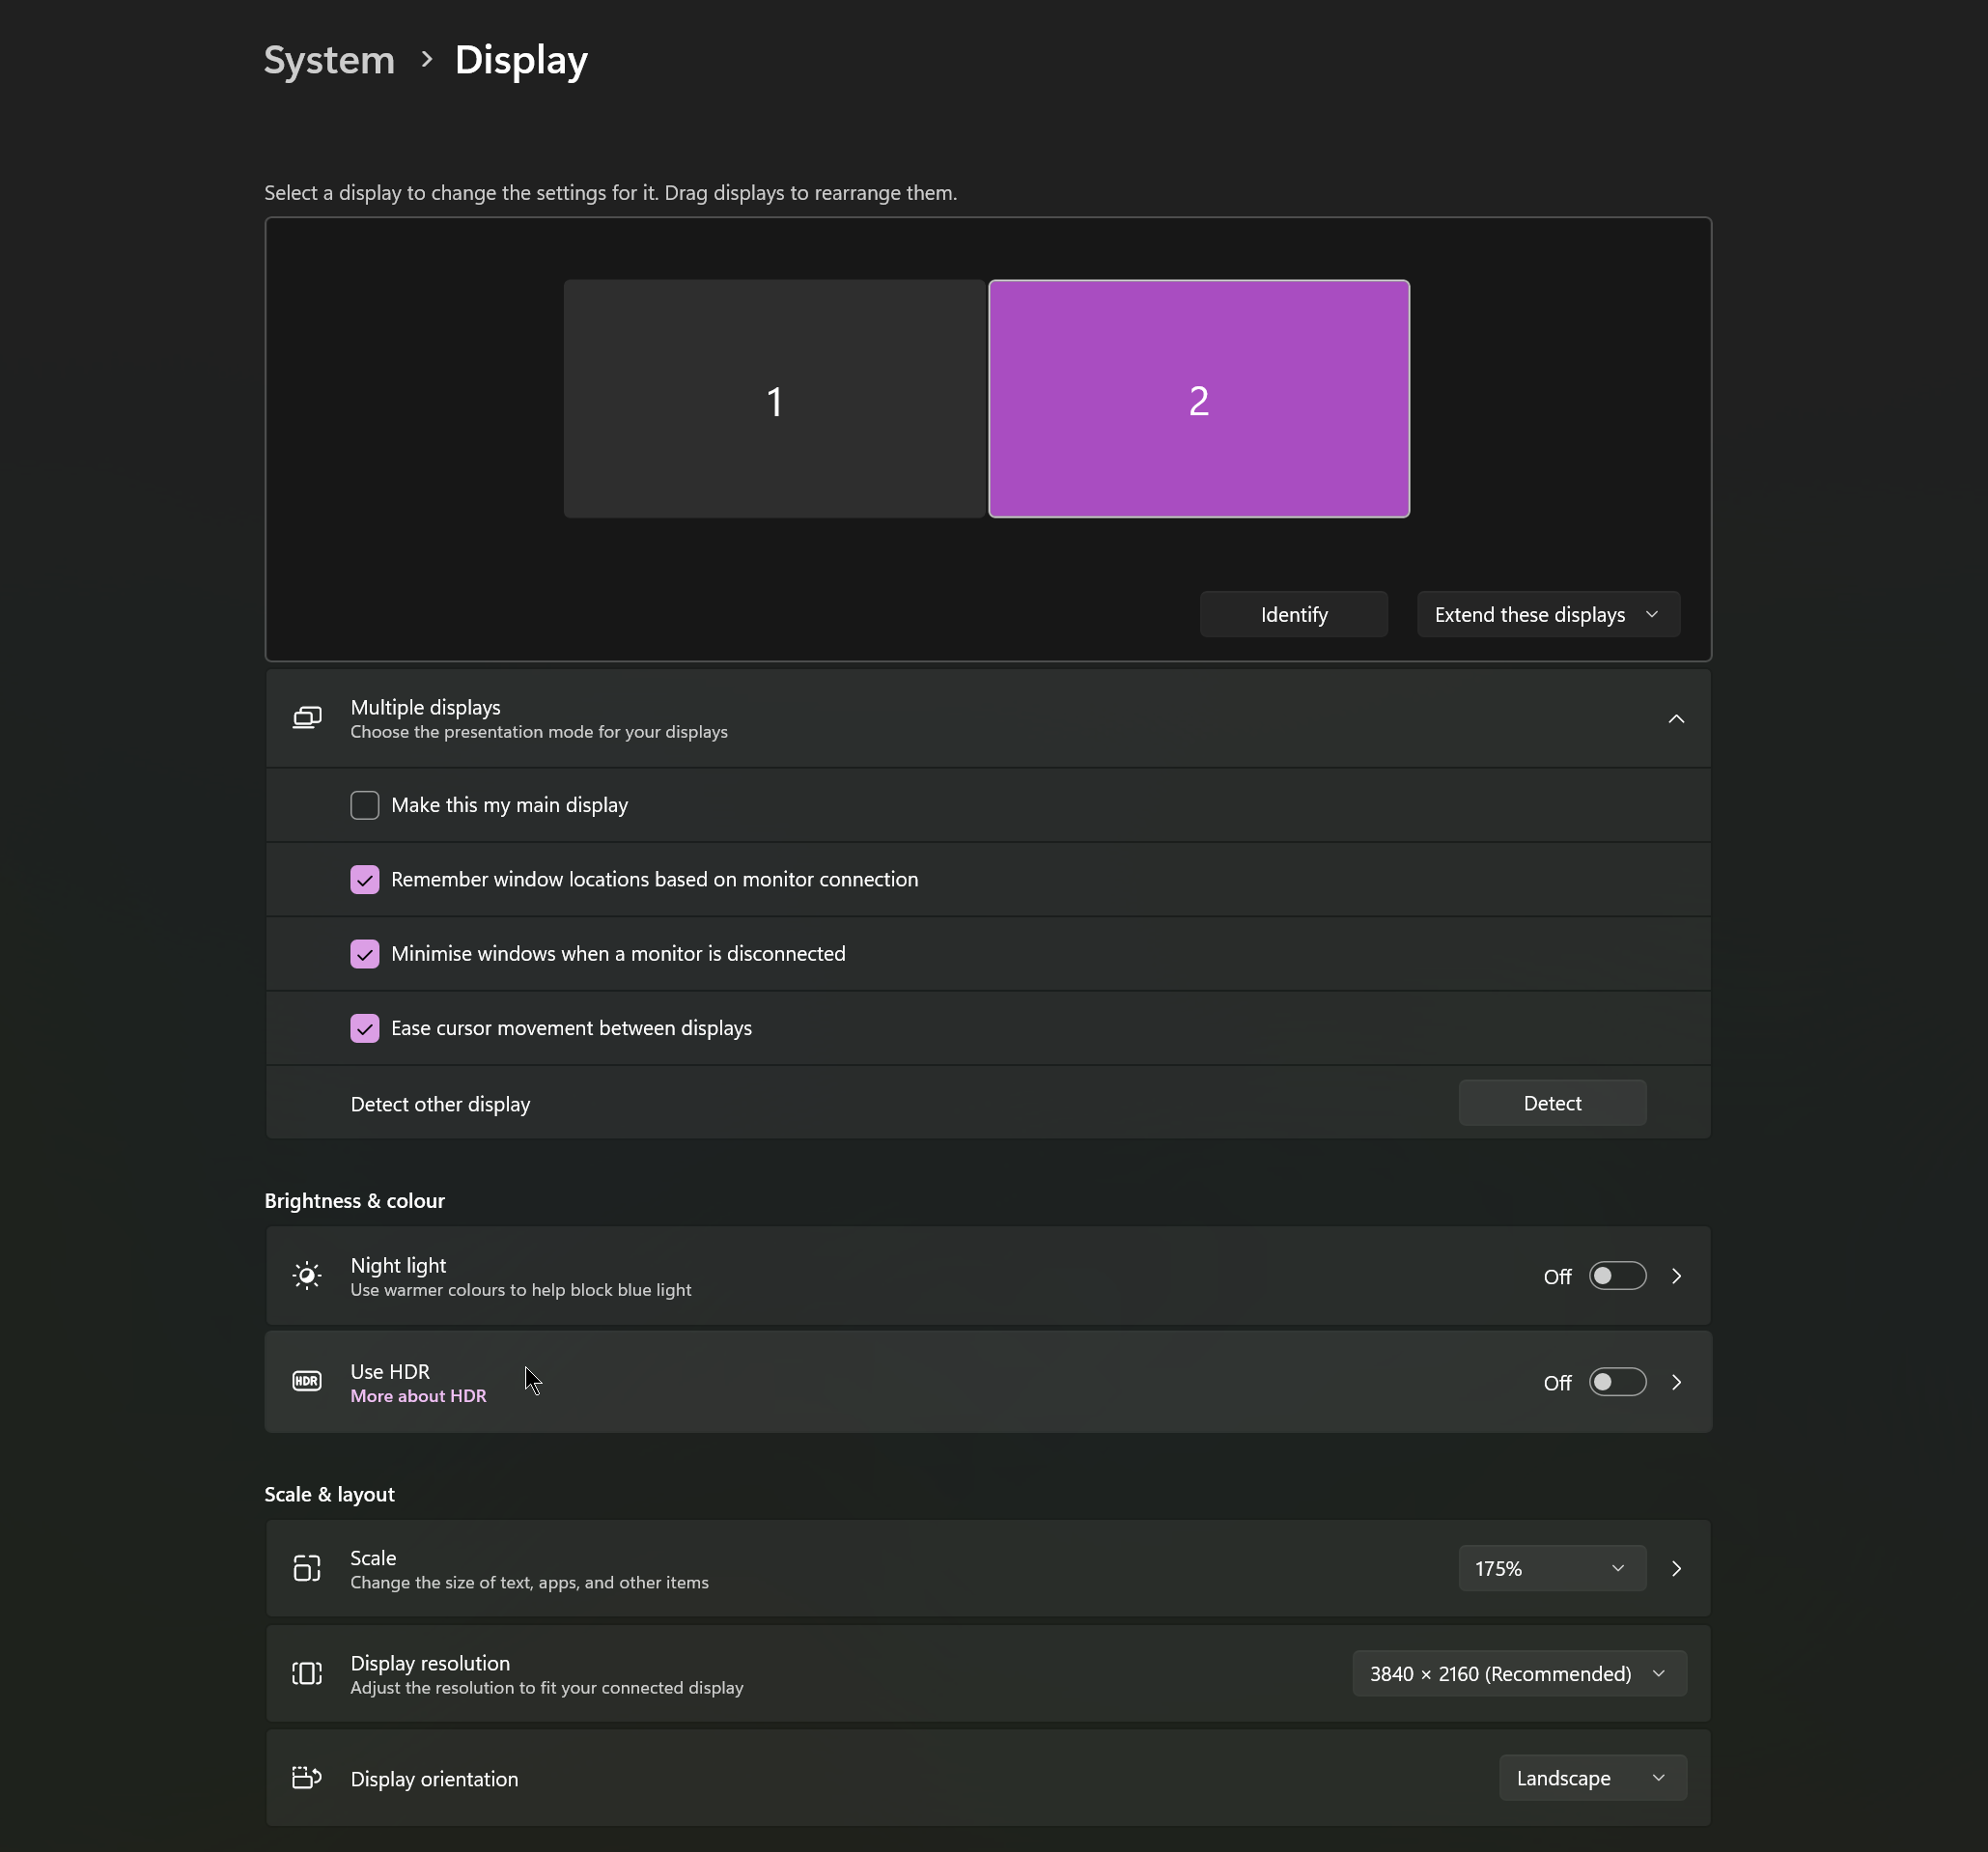Click the Night light sun icon

[x=307, y=1275]
